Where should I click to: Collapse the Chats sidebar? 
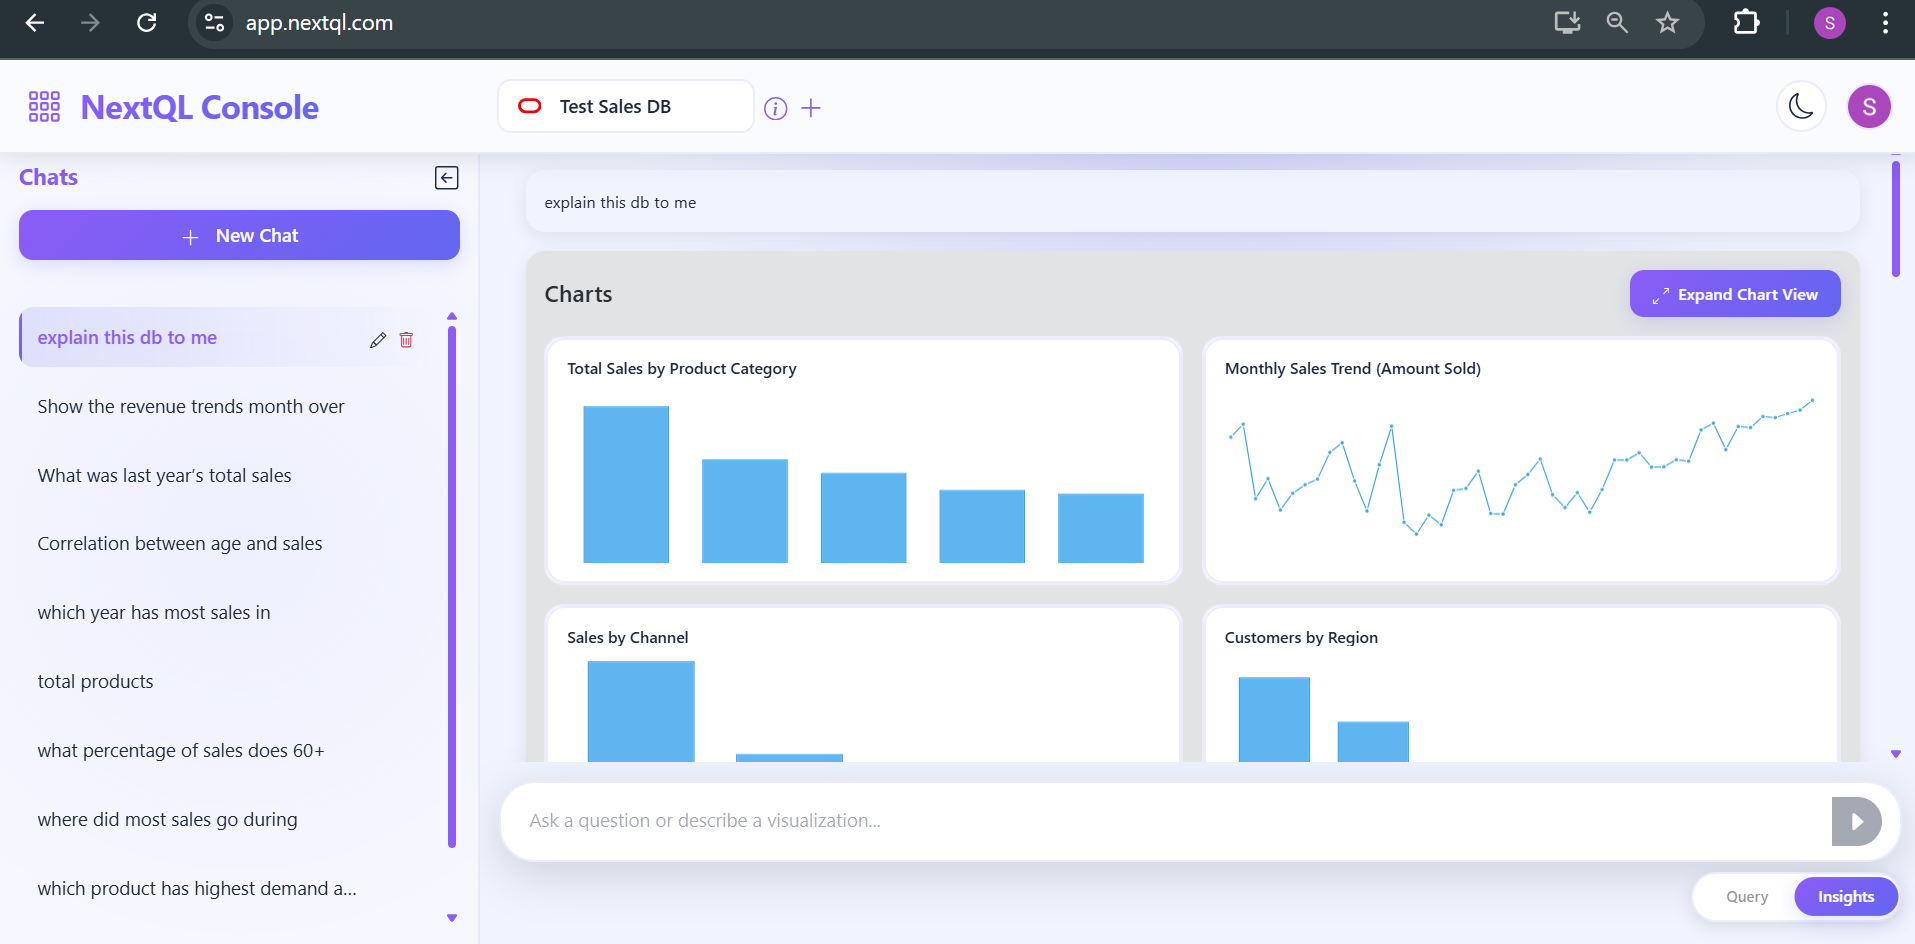447,177
